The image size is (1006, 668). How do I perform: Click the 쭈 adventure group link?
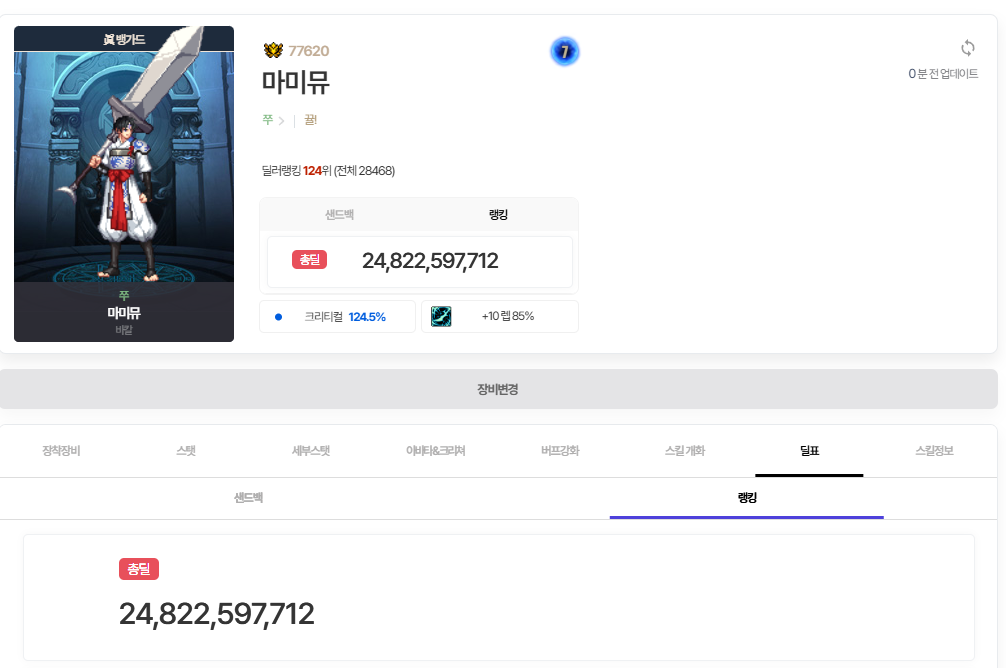coord(268,120)
